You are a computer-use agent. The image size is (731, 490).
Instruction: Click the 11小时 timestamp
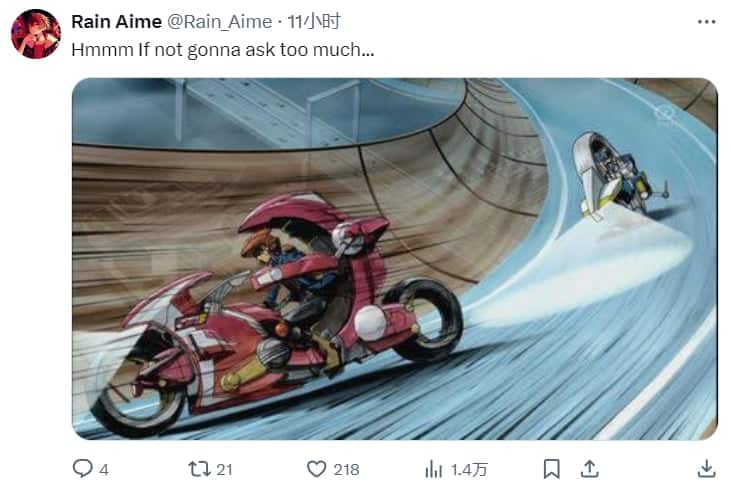314,21
